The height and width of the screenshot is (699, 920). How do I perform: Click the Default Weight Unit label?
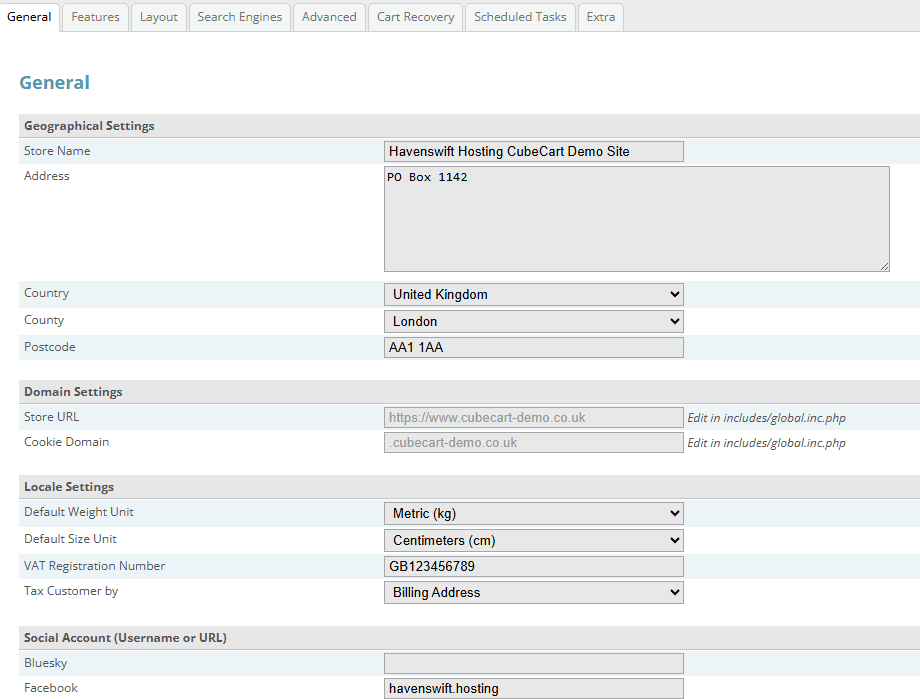click(79, 512)
